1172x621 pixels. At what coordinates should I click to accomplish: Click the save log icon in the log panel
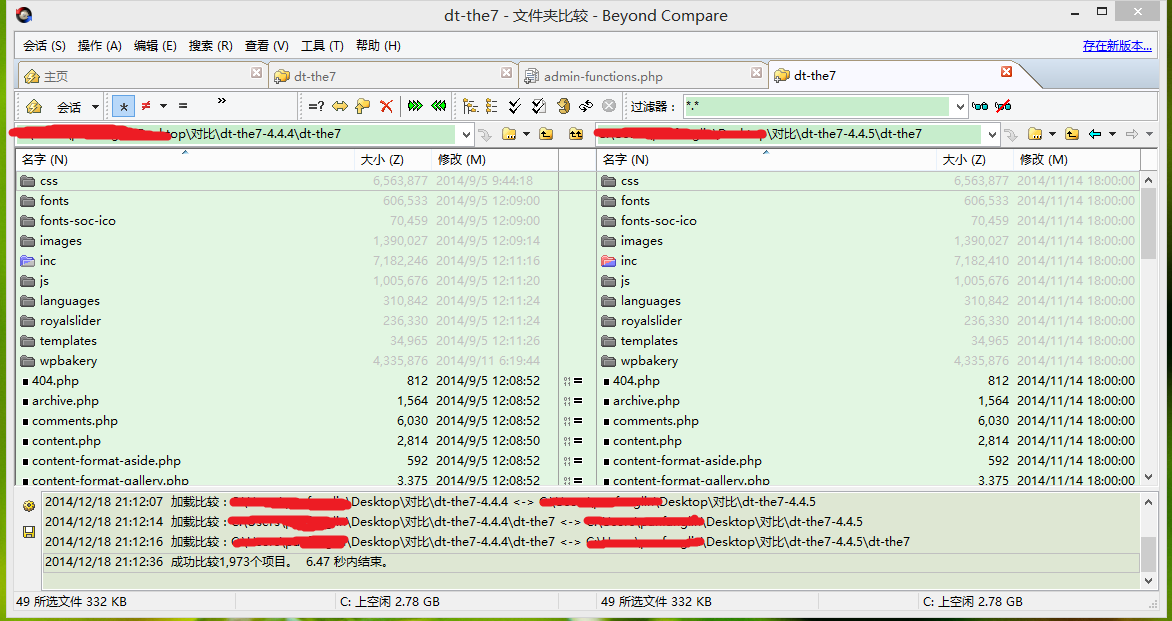click(29, 531)
